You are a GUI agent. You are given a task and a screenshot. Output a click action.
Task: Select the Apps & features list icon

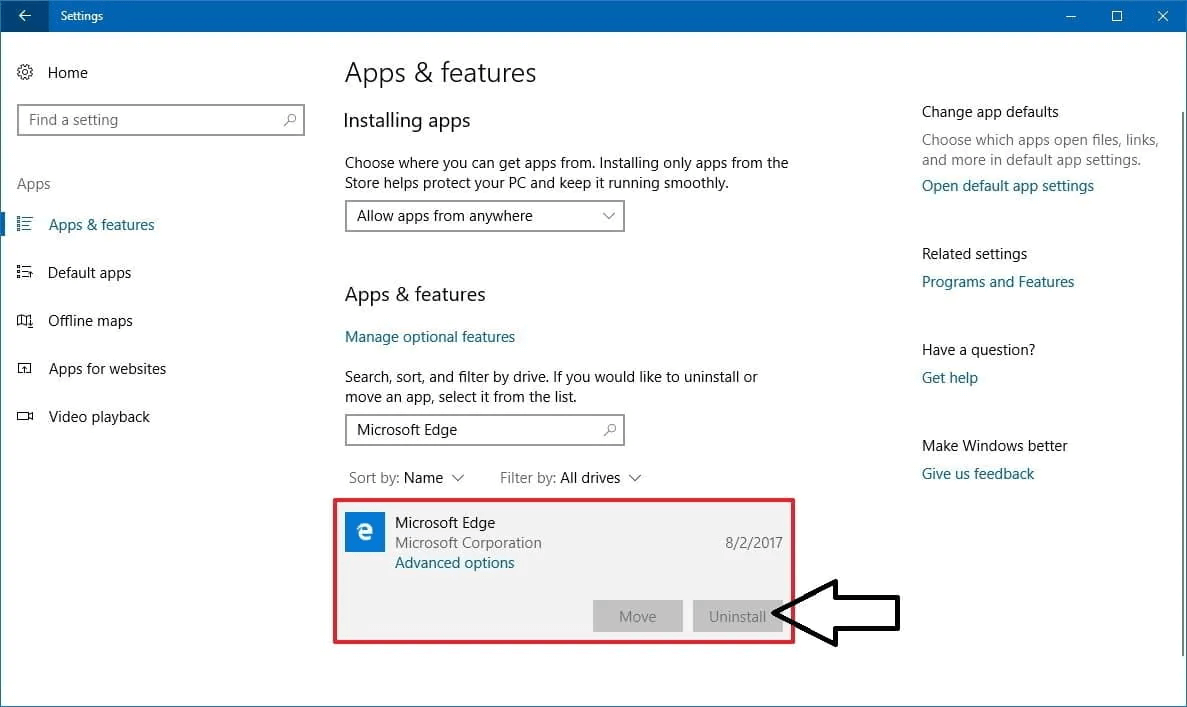[25, 224]
